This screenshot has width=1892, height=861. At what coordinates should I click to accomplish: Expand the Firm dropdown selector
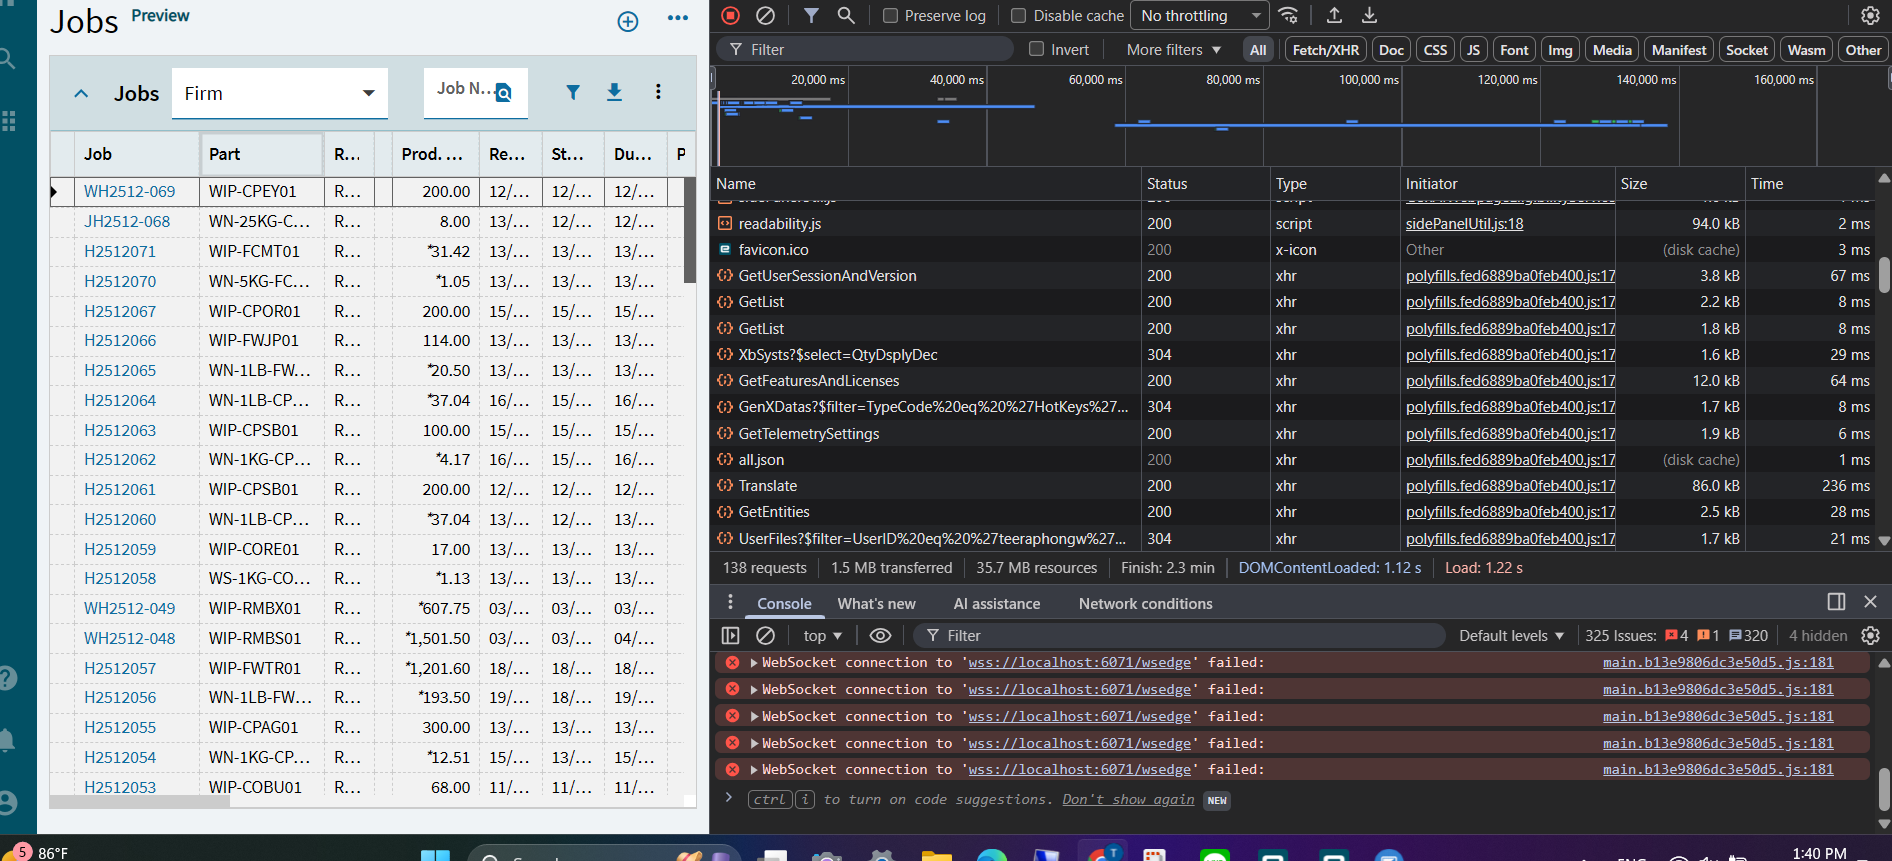279,93
